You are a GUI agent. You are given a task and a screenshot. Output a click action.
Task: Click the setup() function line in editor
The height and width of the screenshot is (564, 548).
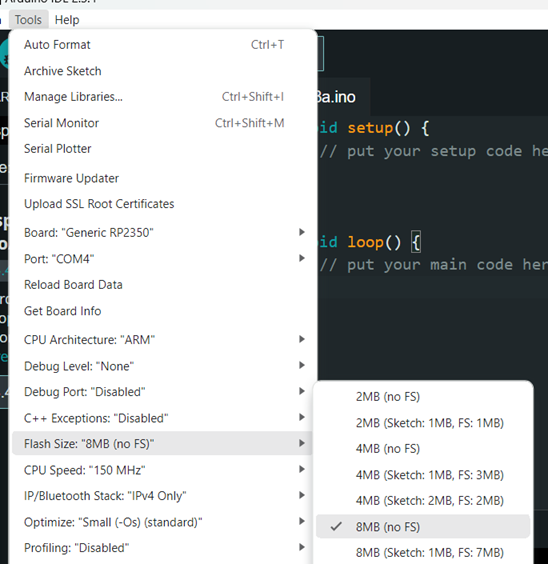click(x=374, y=128)
